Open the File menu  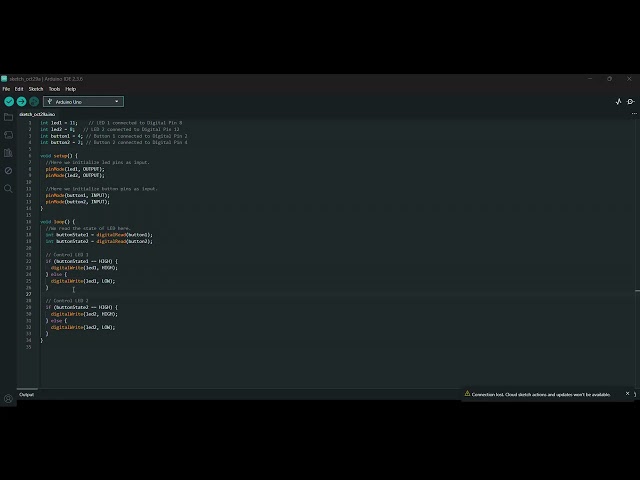pos(6,89)
